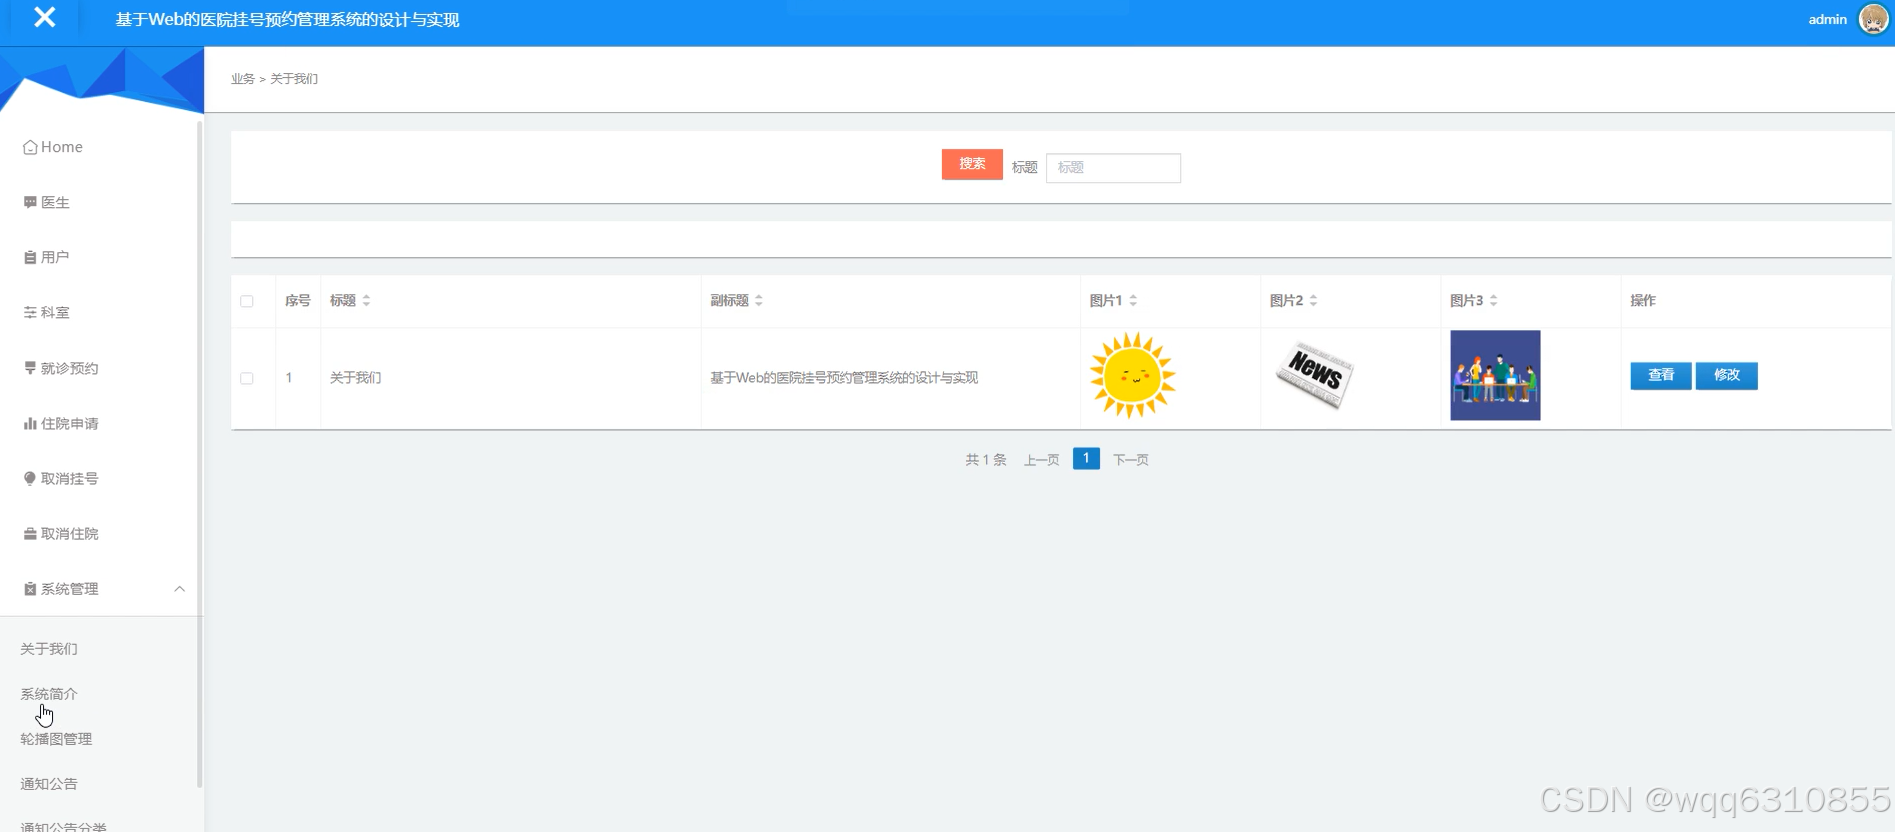This screenshot has height=832, width=1895.
Task: Click the Home house icon
Action: (30, 147)
